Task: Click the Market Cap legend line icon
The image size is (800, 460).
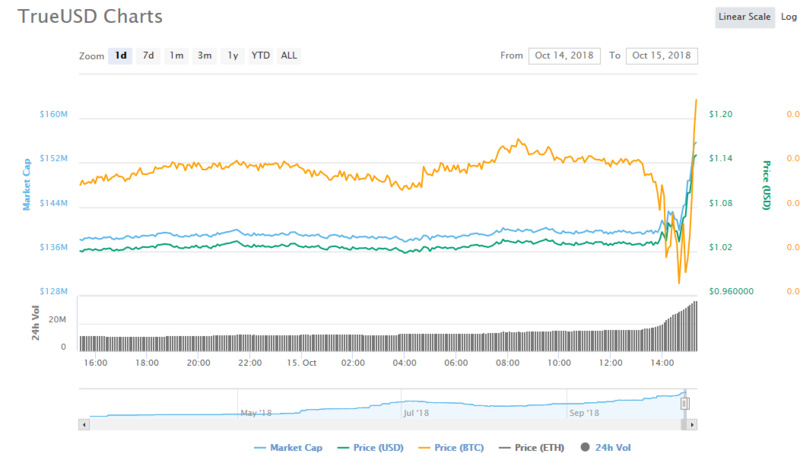Action: click(x=260, y=448)
